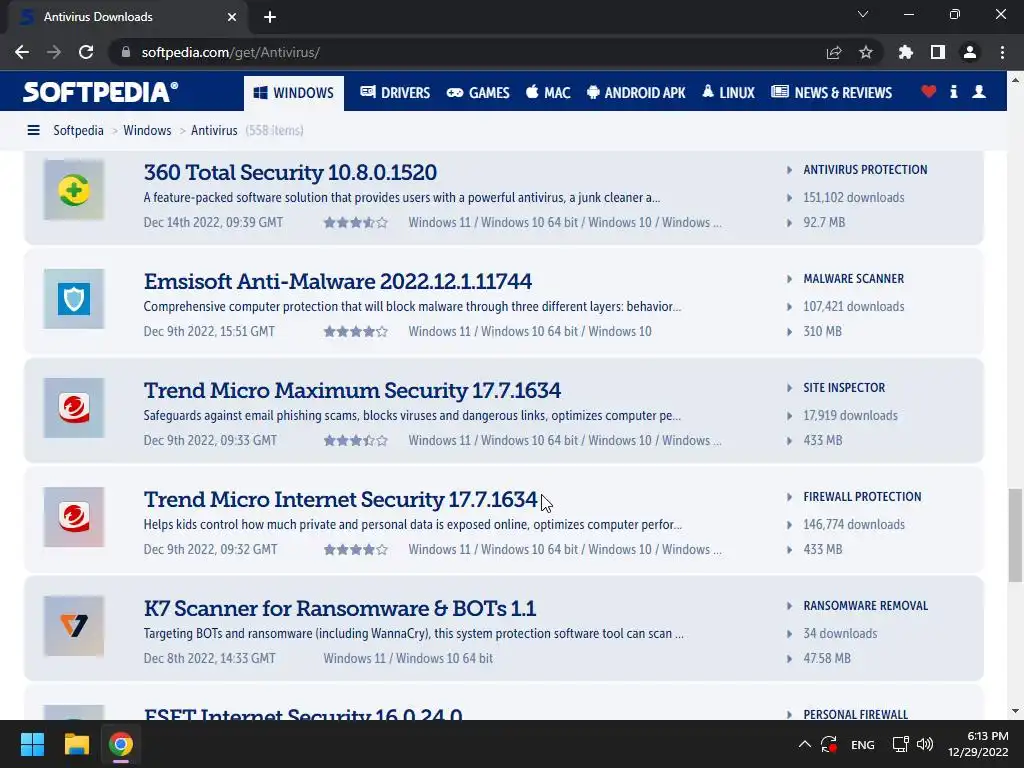The width and height of the screenshot is (1024, 768).
Task: Bookmark this page with the star icon
Action: (x=866, y=52)
